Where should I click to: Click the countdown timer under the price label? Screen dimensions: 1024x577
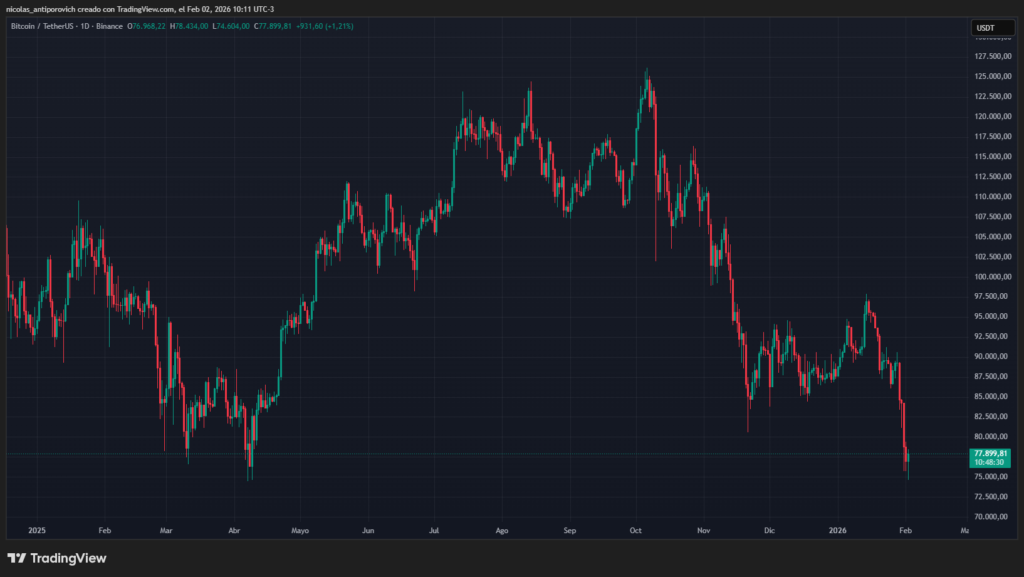click(988, 463)
